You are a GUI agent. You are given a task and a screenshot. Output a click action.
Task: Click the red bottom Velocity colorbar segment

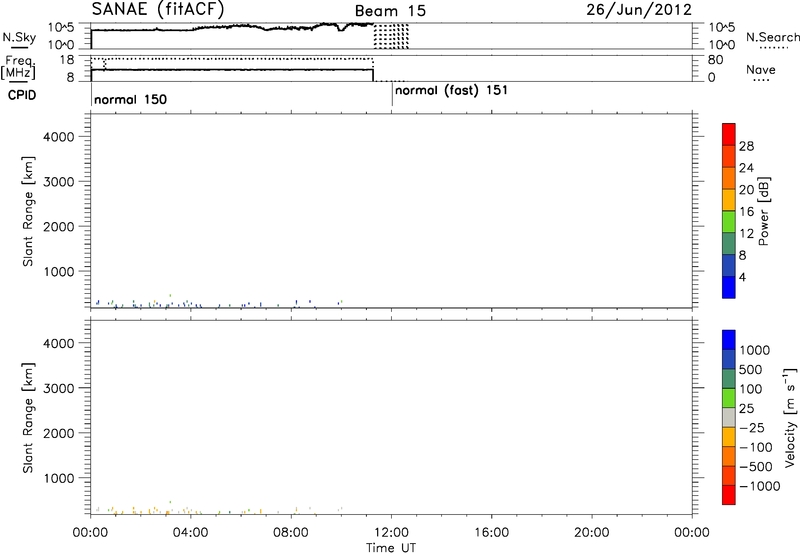tap(729, 495)
